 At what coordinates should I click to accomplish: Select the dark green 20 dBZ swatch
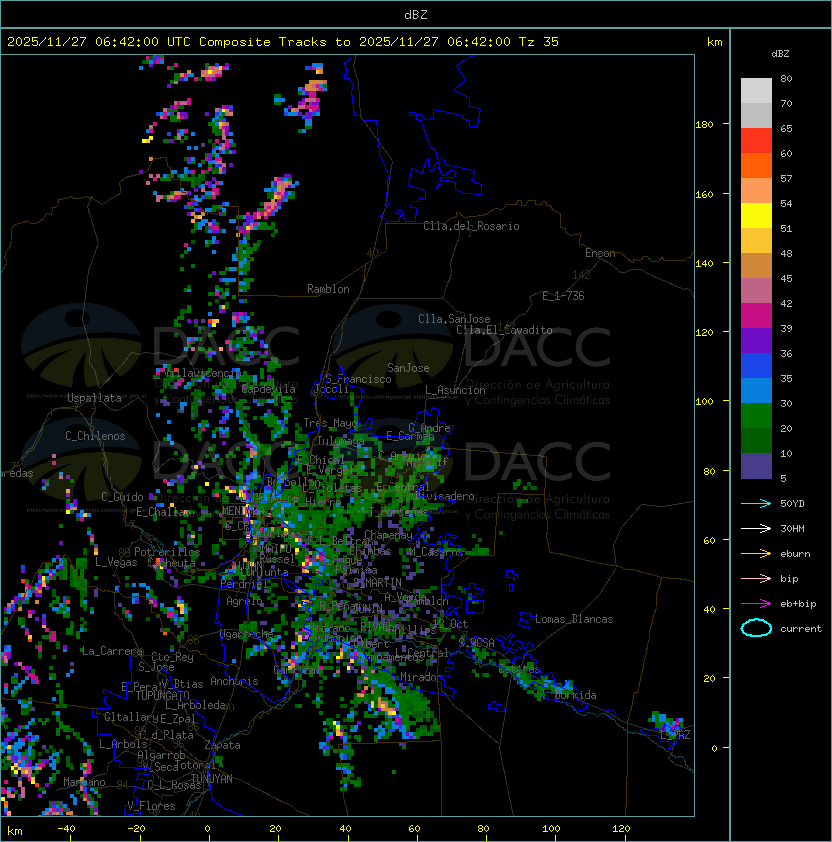point(756,440)
